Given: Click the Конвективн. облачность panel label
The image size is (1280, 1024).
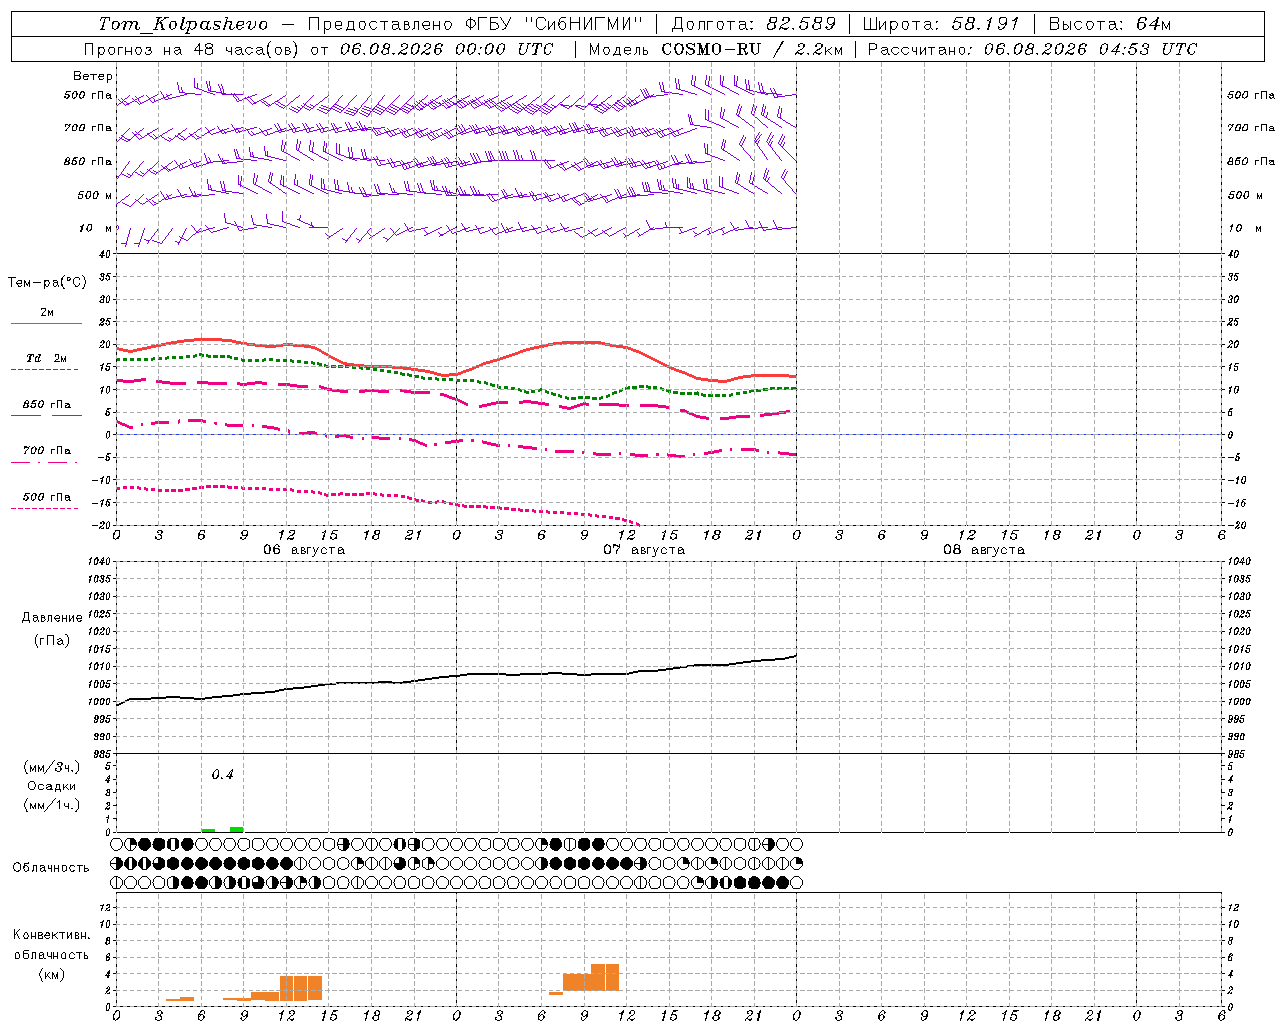Looking at the screenshot, I should pos(51,945).
